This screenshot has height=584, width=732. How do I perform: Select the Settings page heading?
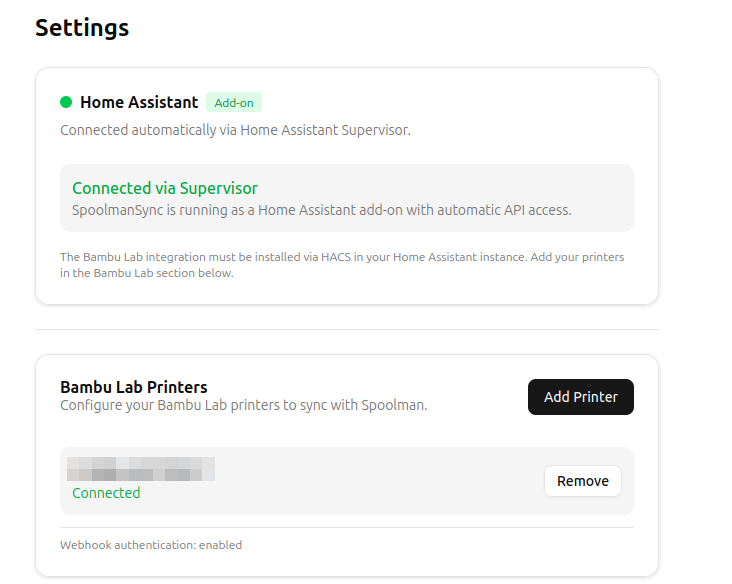[82, 28]
